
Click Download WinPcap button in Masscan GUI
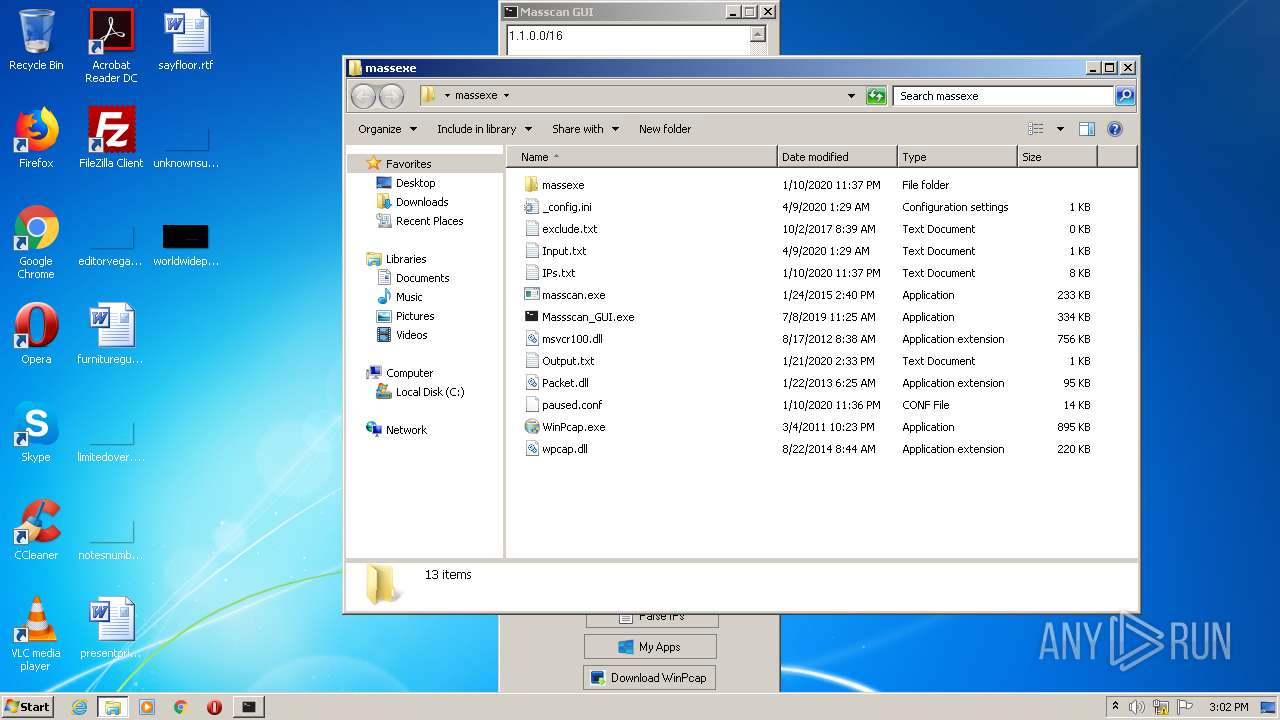[x=650, y=678]
